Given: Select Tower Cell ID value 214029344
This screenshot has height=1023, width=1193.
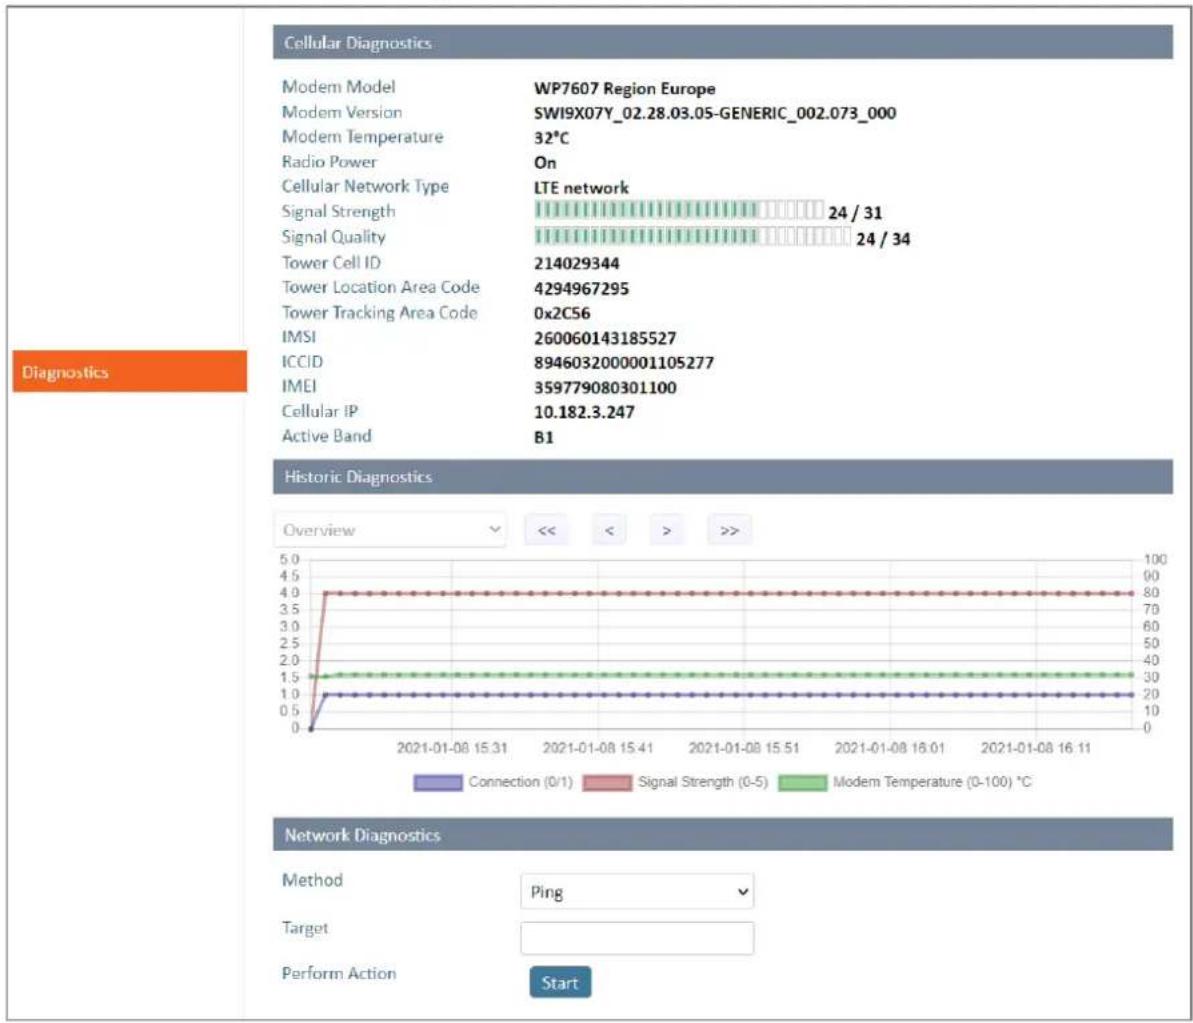Looking at the screenshot, I should click(x=577, y=264).
